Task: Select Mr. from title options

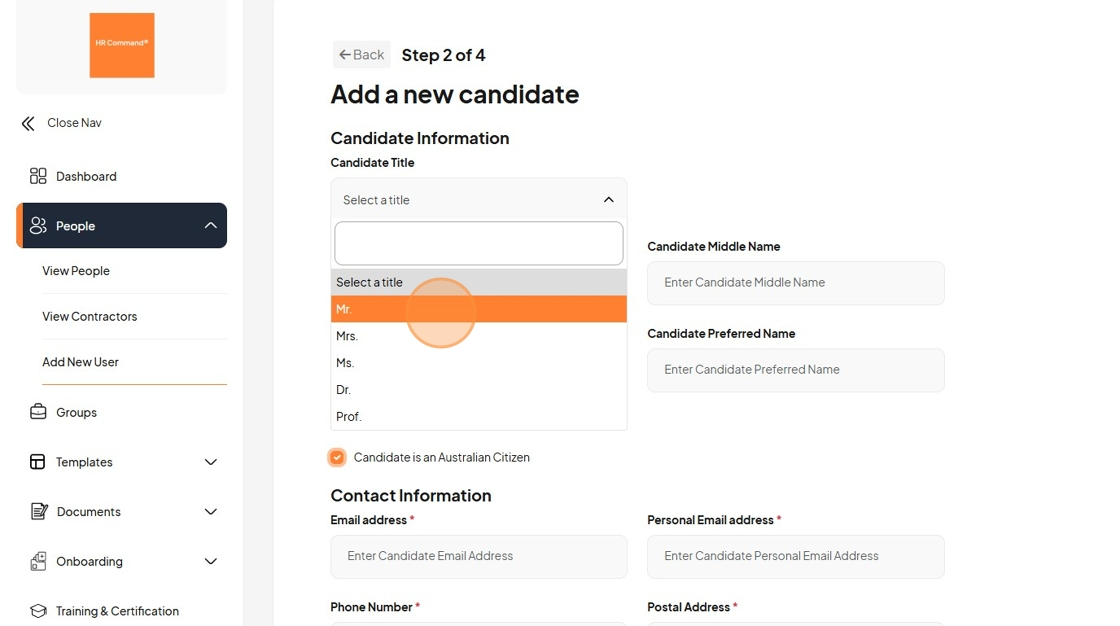Action: tap(479, 309)
